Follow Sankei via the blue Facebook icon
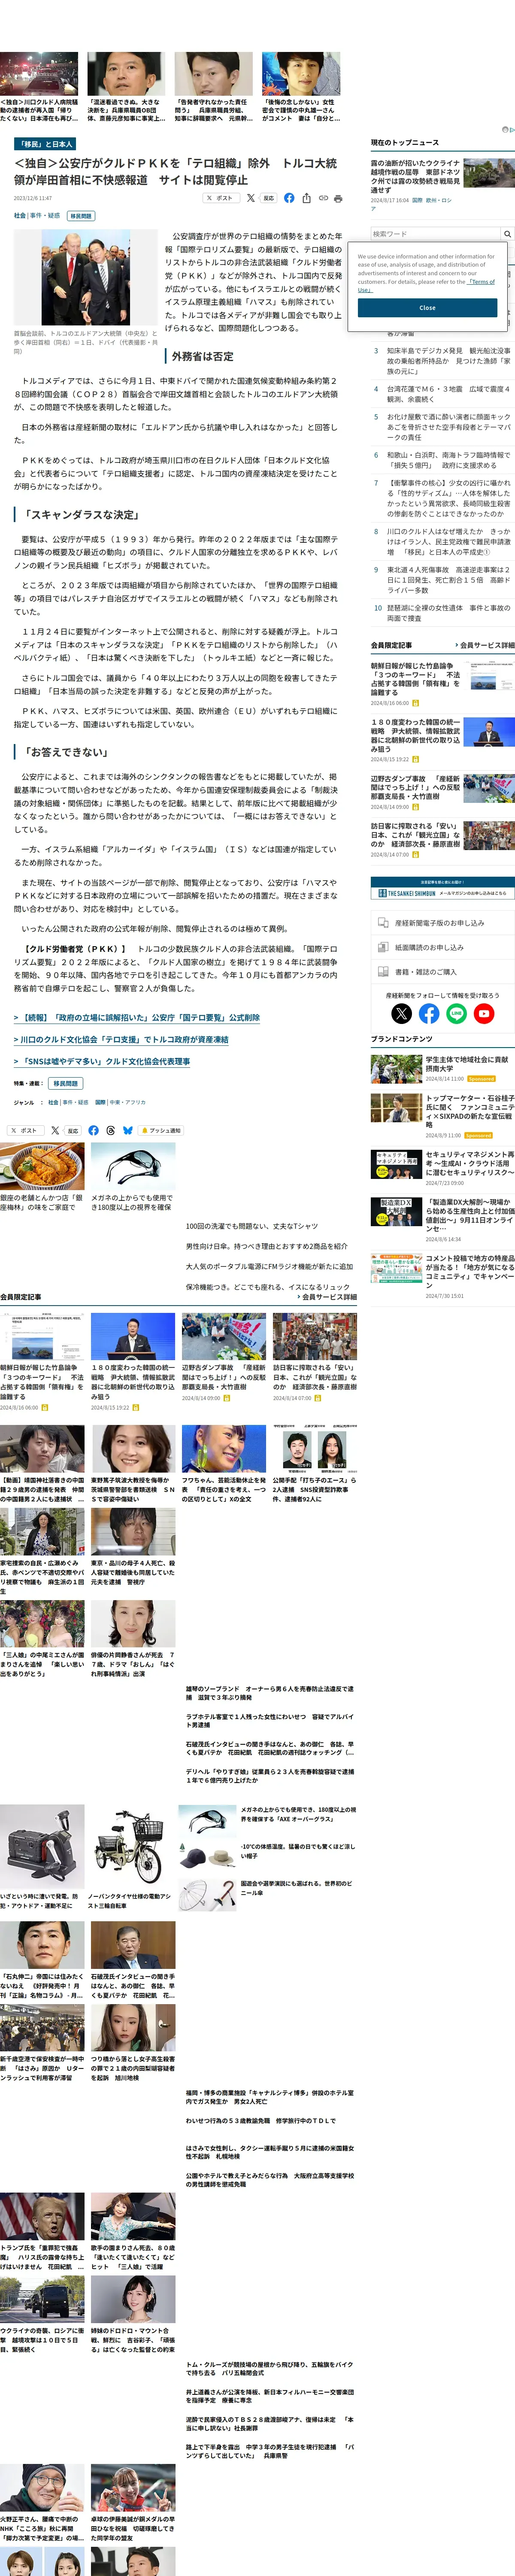The width and height of the screenshot is (515, 2576). pos(429,1013)
